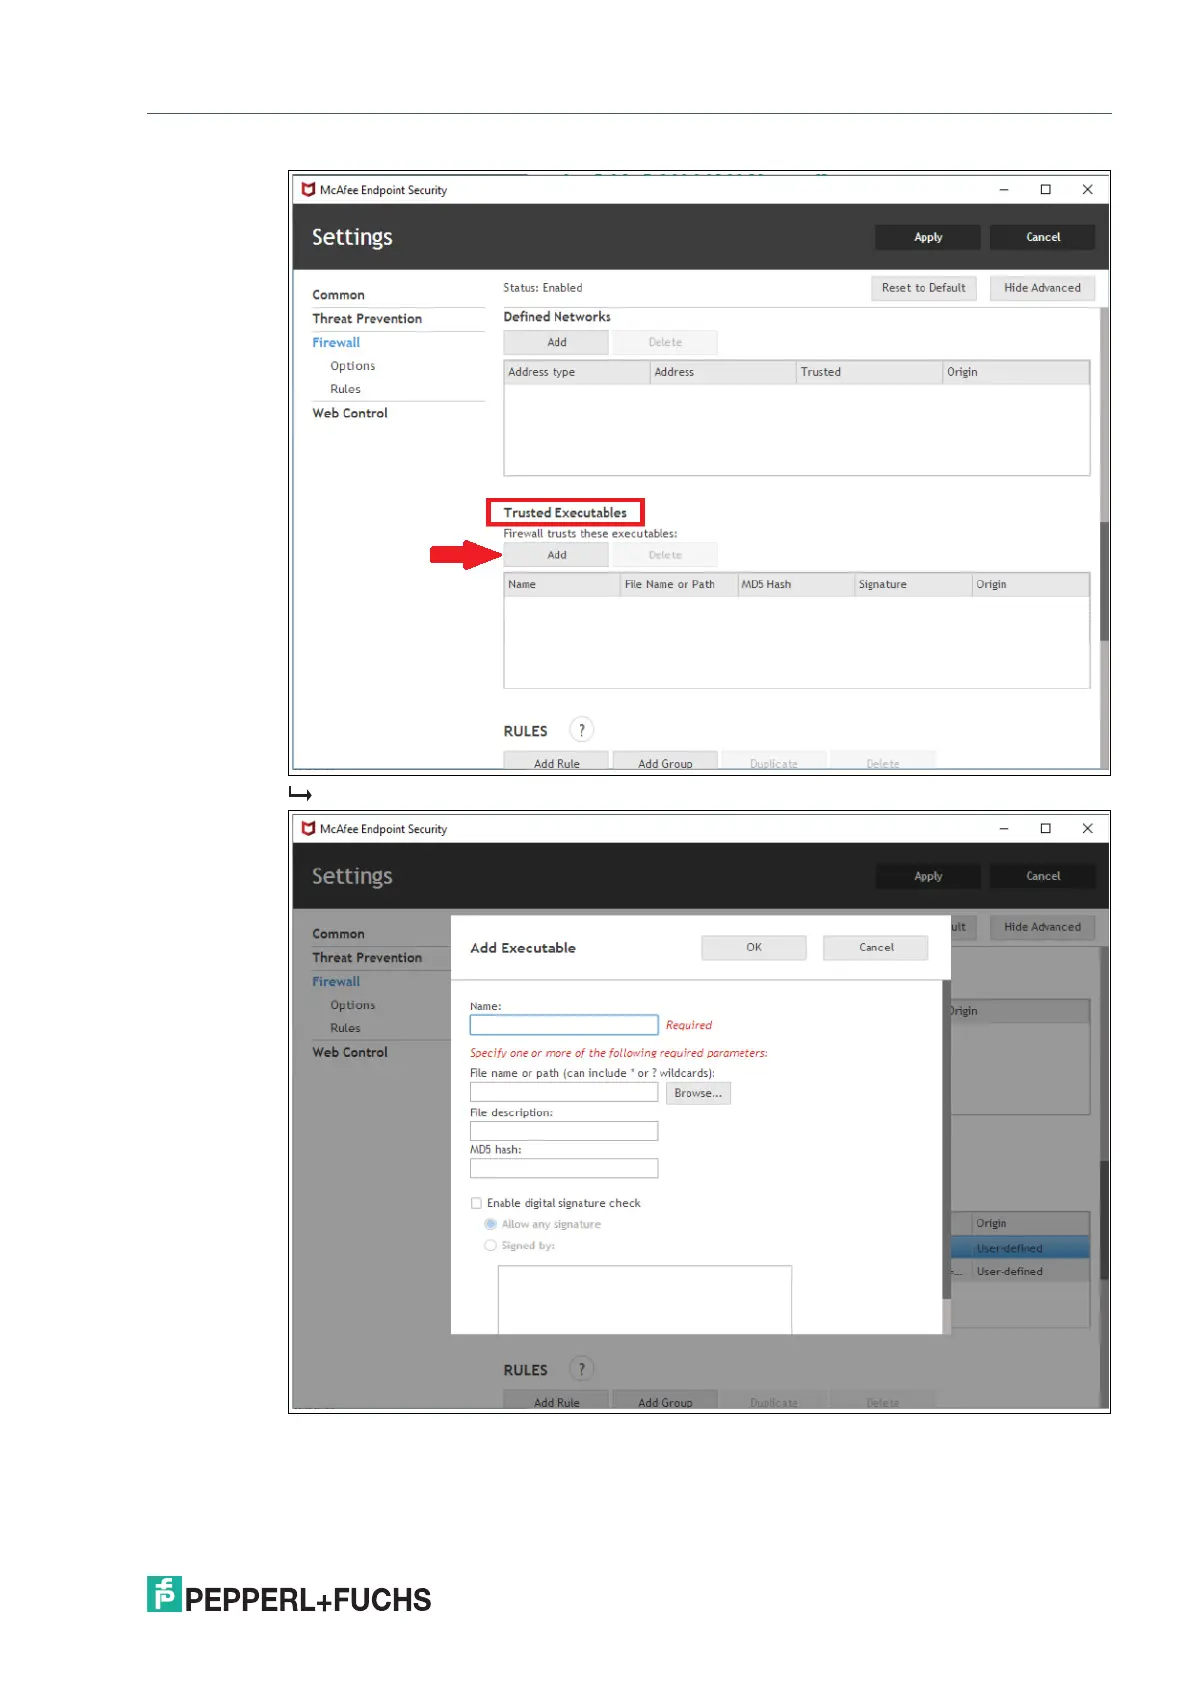
Task: Sort trusted executables by Name column
Action: [x=562, y=585]
